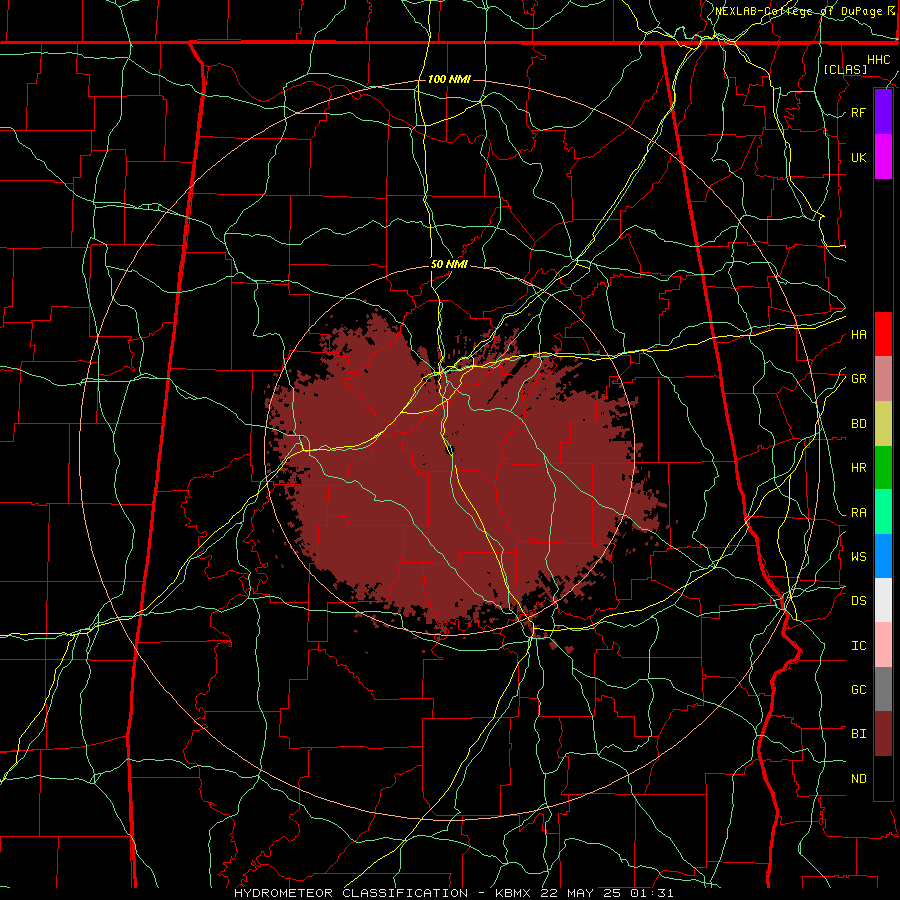Click the 50 NMI range ring label
Viewport: 900px width, 900px height.
click(449, 264)
